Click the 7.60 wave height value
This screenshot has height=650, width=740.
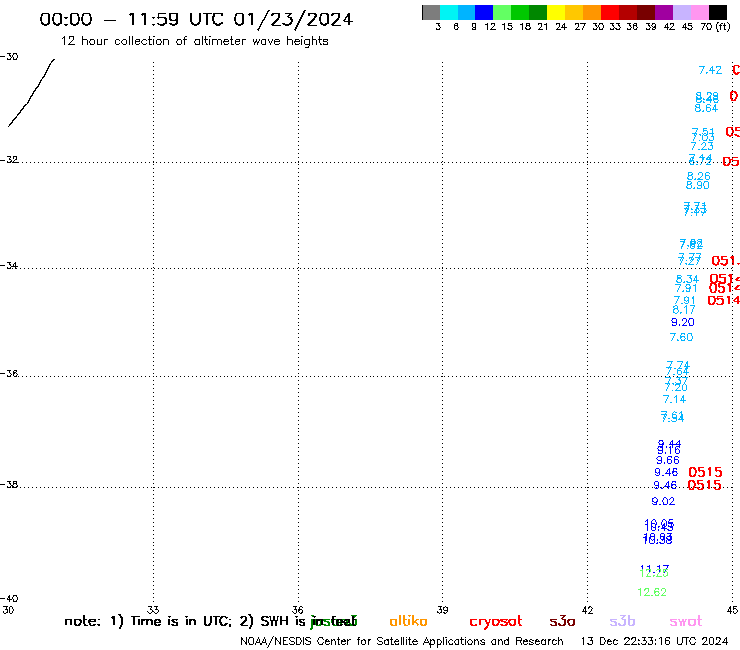coord(681,337)
